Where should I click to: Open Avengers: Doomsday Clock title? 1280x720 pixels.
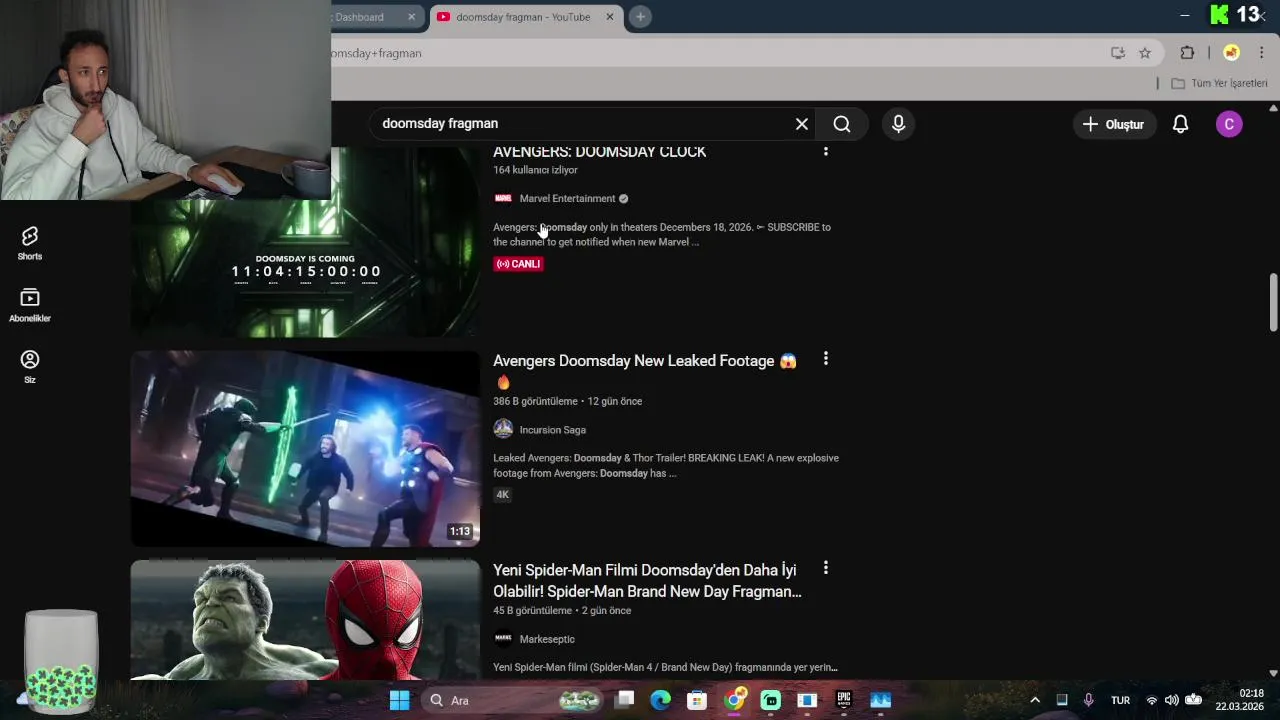[599, 151]
